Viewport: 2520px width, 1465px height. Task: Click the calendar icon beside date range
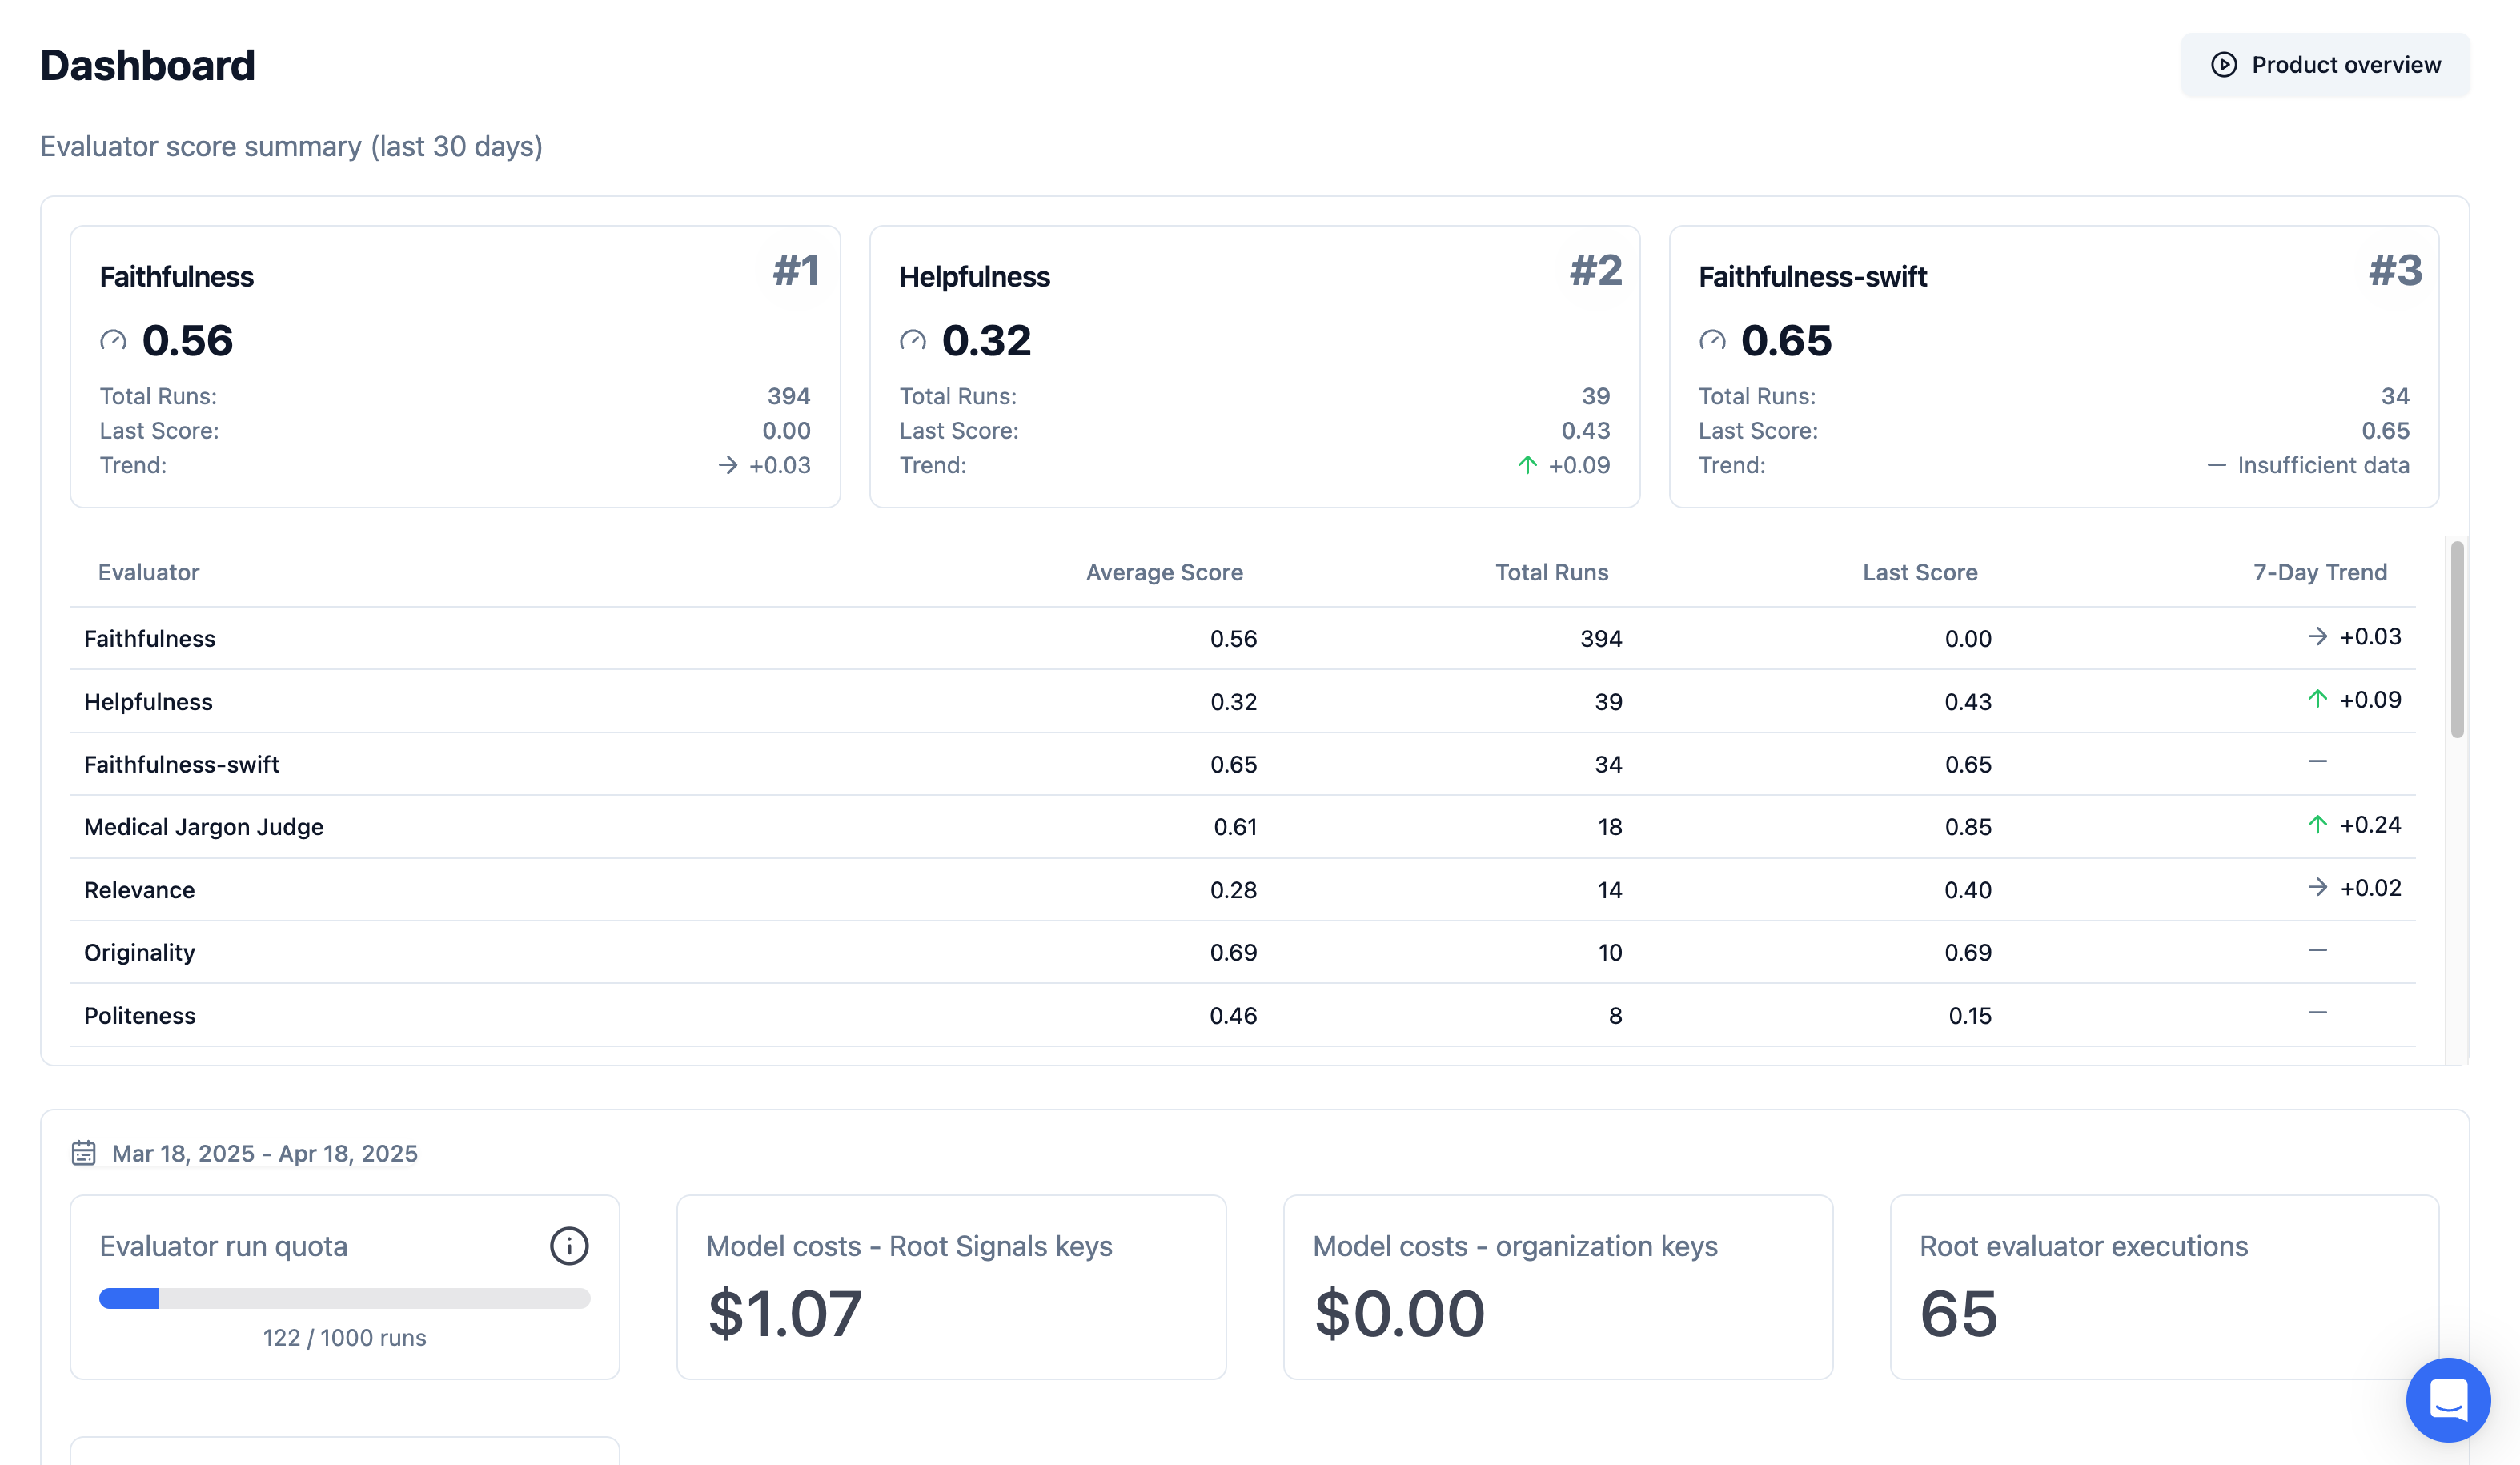pyautogui.click(x=84, y=1153)
